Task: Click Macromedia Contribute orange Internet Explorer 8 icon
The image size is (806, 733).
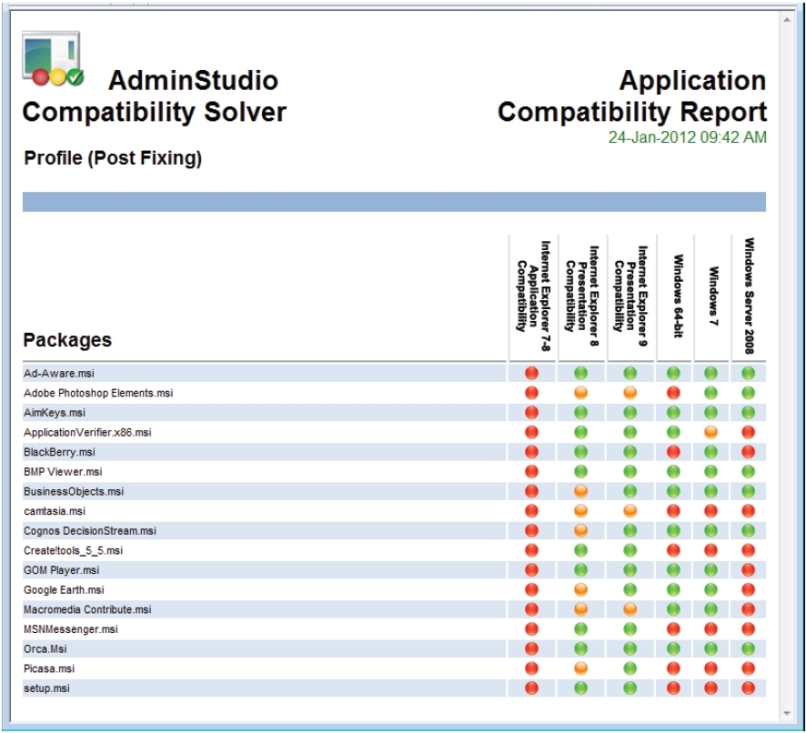Action: coord(581,609)
